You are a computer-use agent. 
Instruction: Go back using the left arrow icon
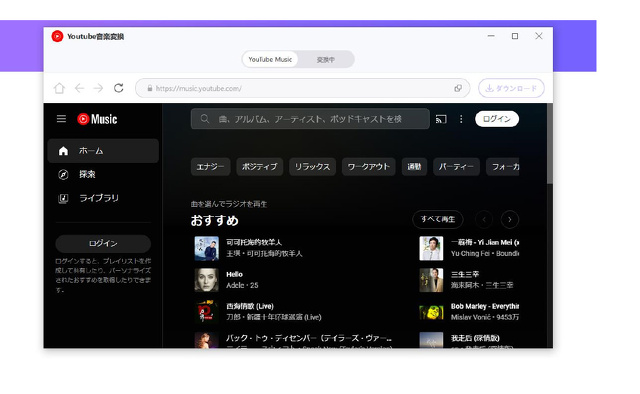79,88
